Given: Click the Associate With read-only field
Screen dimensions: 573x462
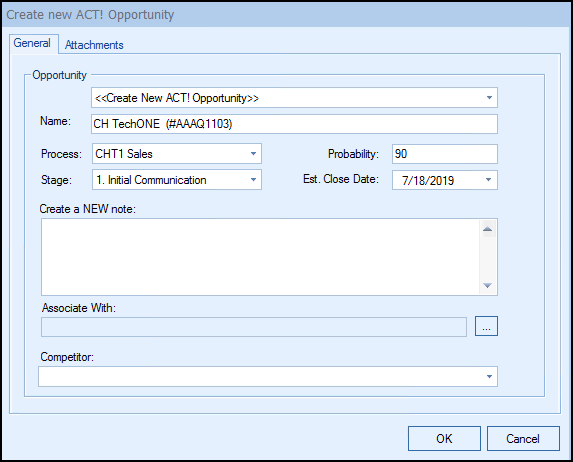Looking at the screenshot, I should 254,327.
